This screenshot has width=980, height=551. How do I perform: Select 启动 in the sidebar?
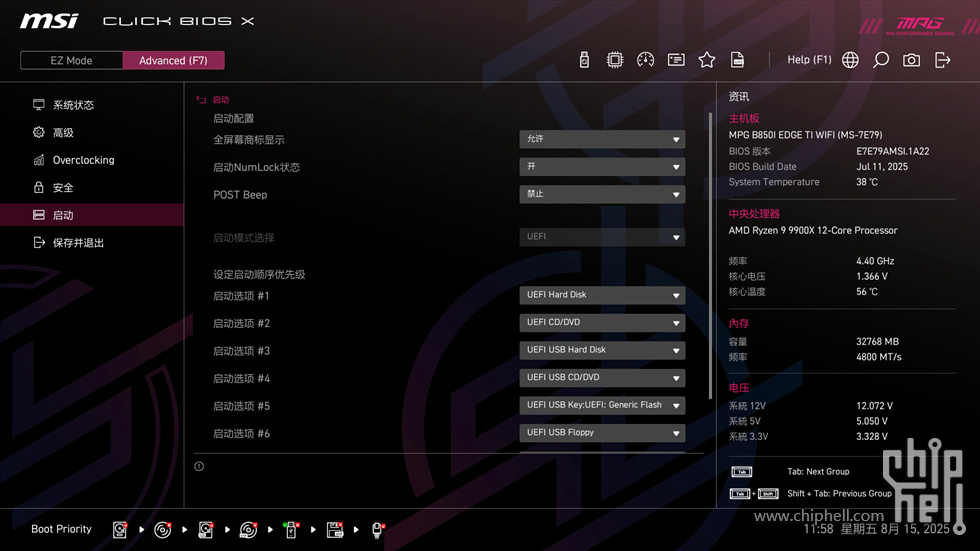click(x=92, y=215)
